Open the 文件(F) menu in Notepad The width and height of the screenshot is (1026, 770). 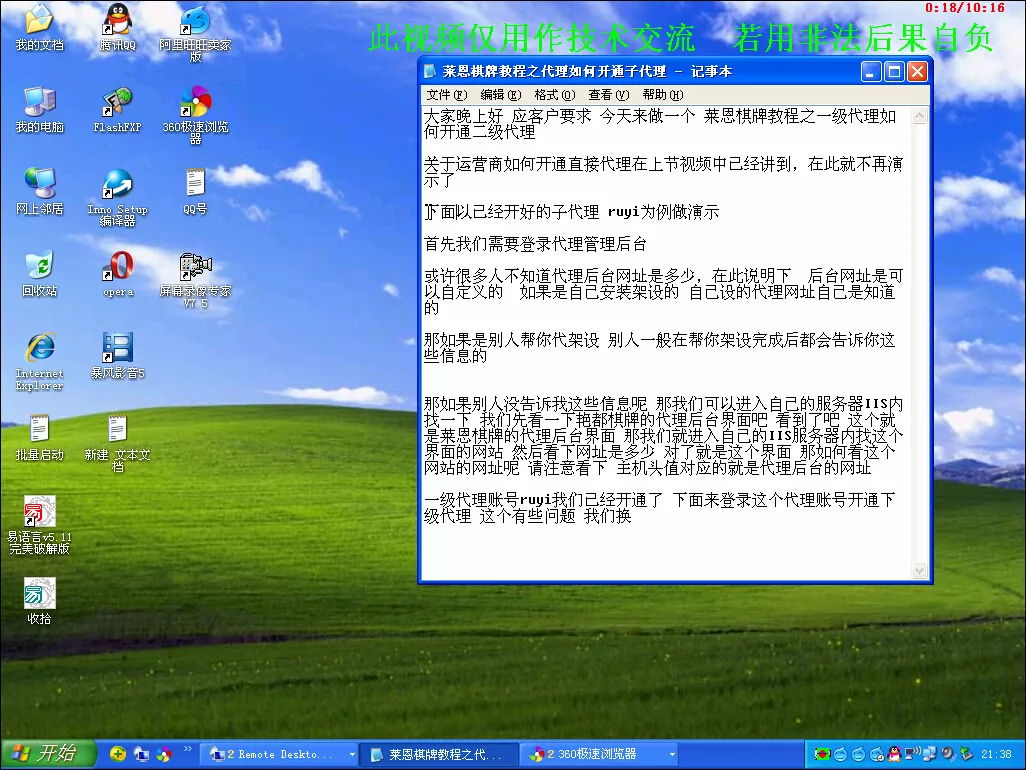[x=446, y=95]
